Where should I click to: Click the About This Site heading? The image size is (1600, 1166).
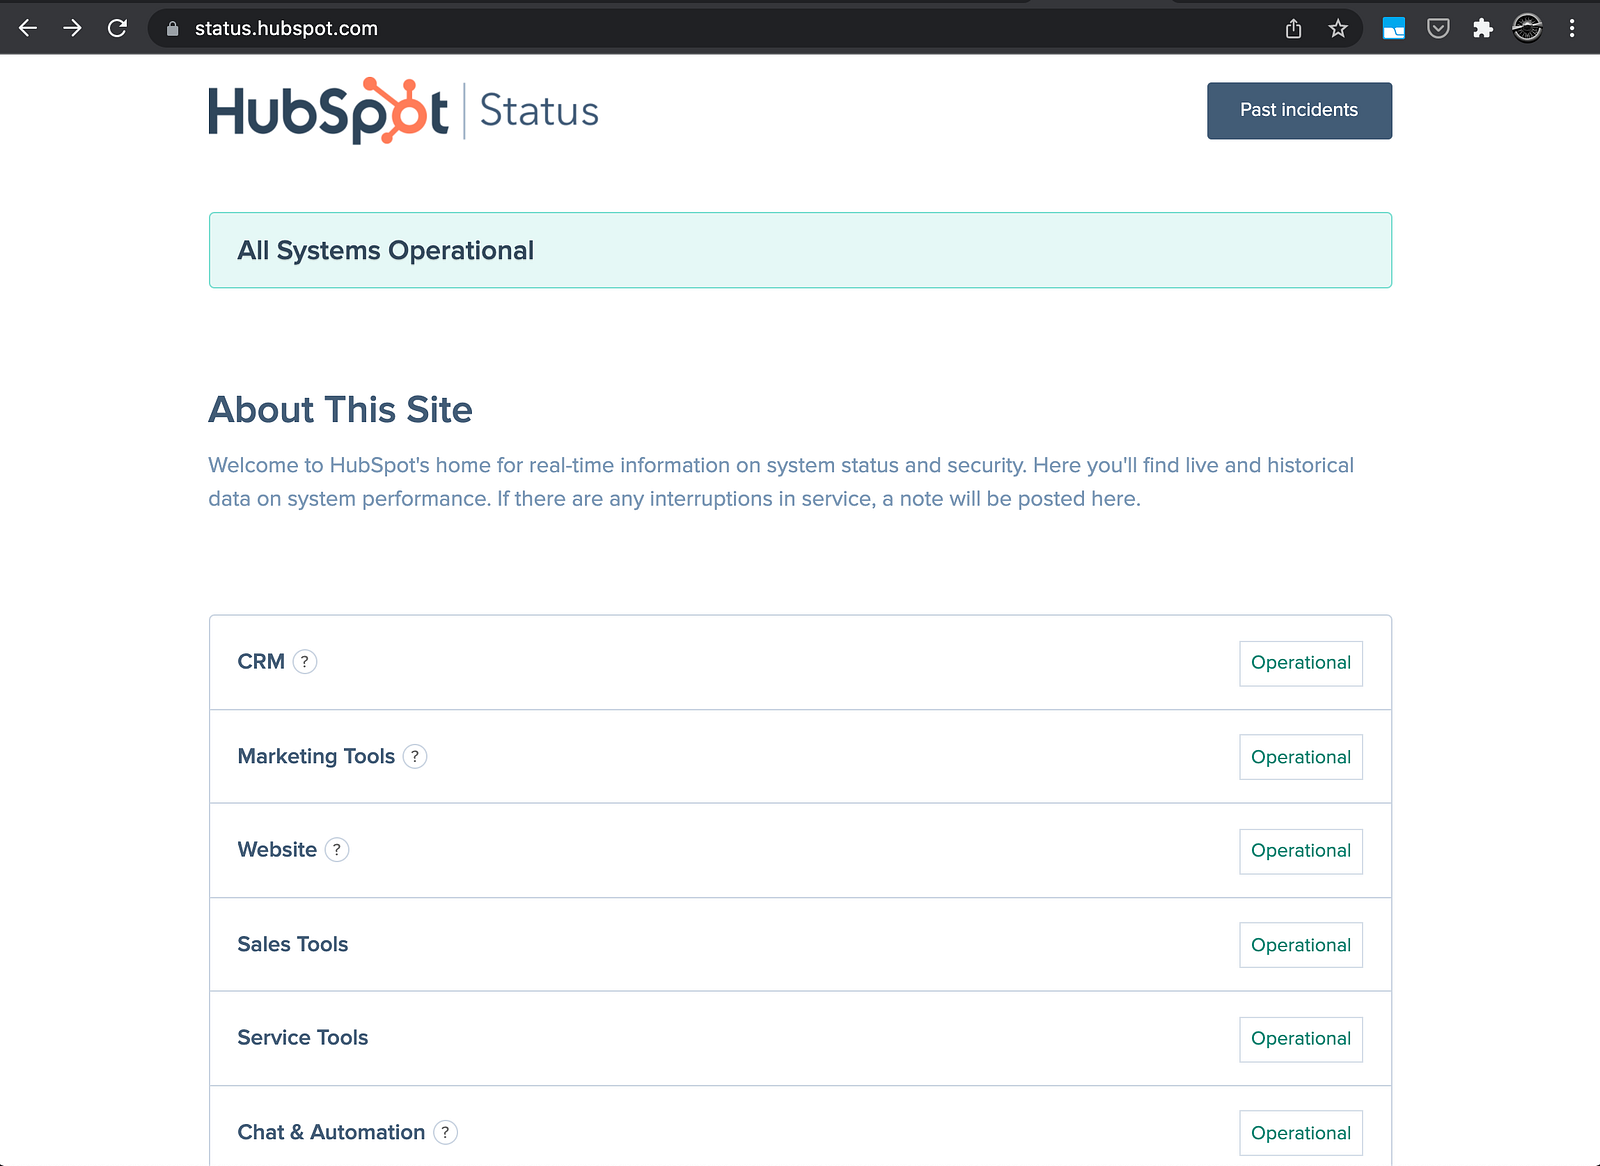pyautogui.click(x=340, y=410)
